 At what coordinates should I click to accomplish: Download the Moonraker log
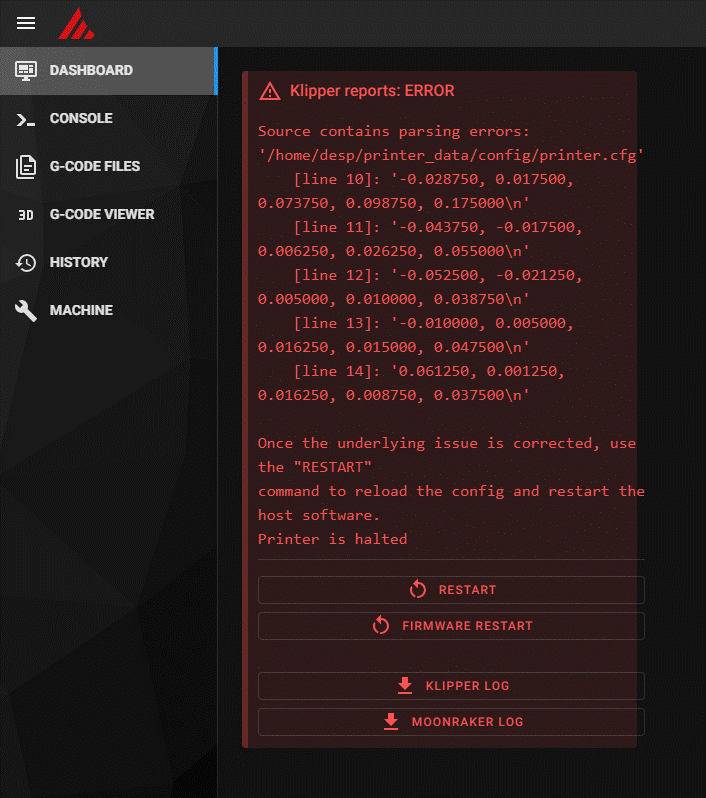click(x=451, y=722)
